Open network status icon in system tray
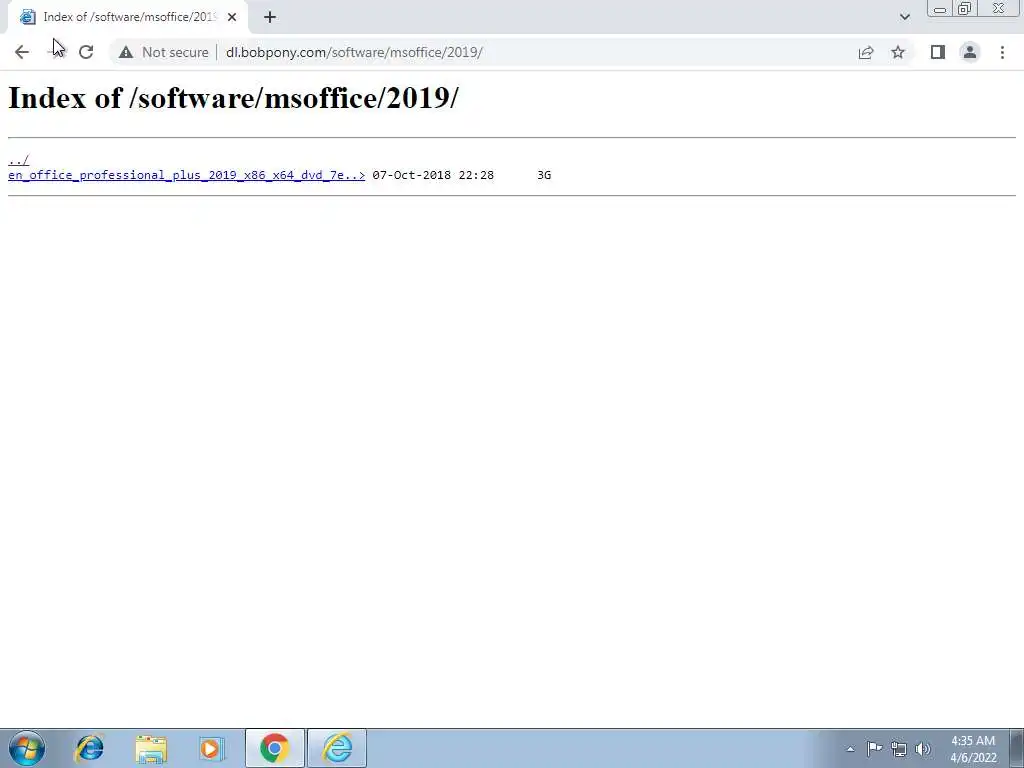The image size is (1024, 768). pyautogui.click(x=899, y=749)
